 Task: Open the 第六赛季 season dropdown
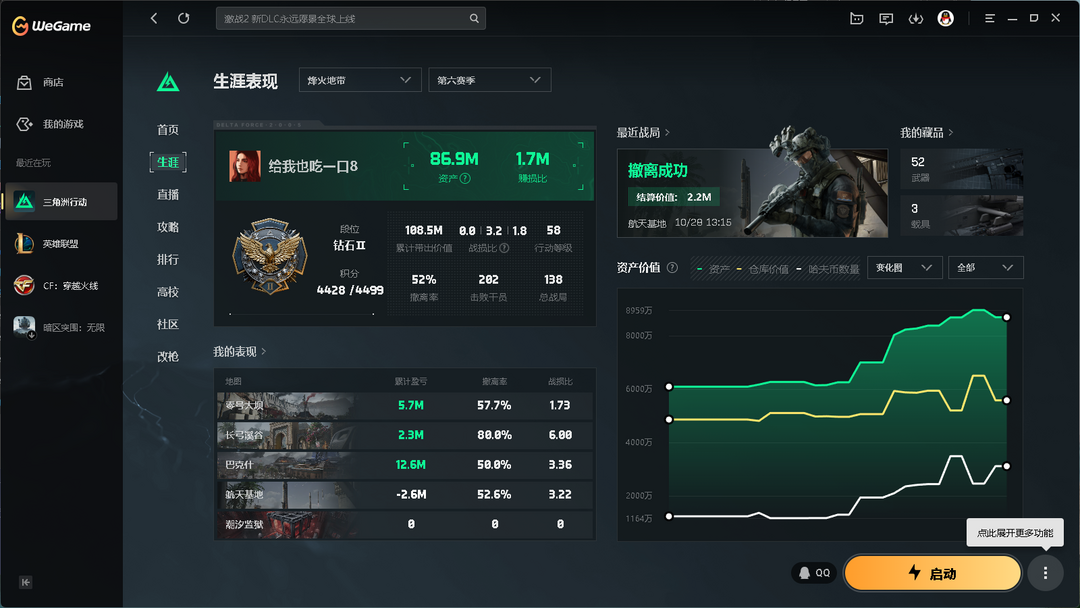tap(489, 79)
